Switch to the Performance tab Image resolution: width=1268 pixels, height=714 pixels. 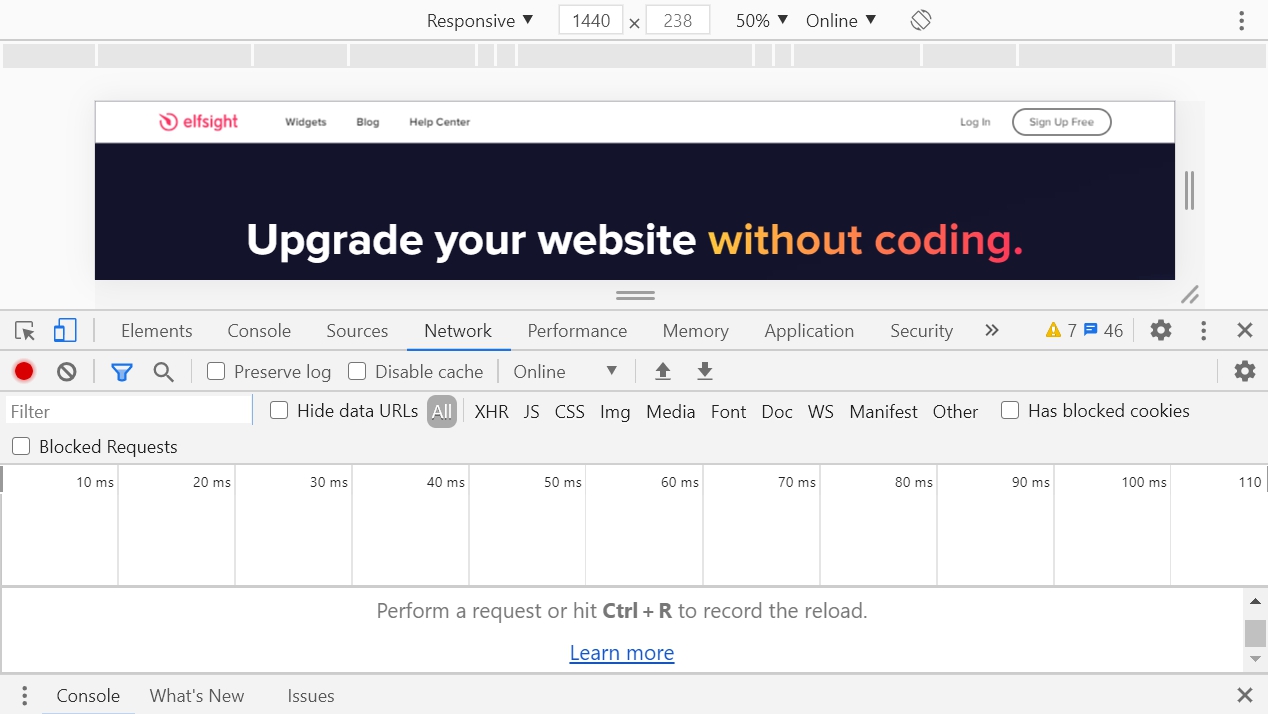(577, 330)
